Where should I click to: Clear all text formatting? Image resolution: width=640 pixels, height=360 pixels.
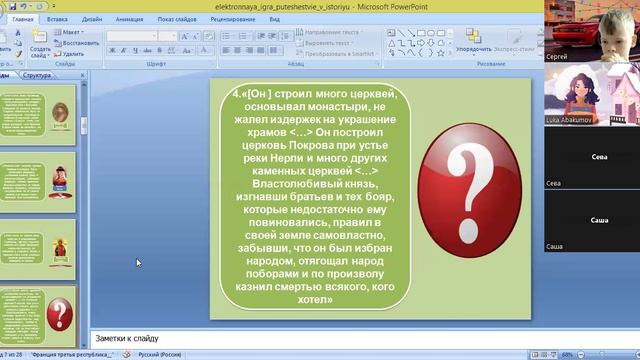pos(209,36)
